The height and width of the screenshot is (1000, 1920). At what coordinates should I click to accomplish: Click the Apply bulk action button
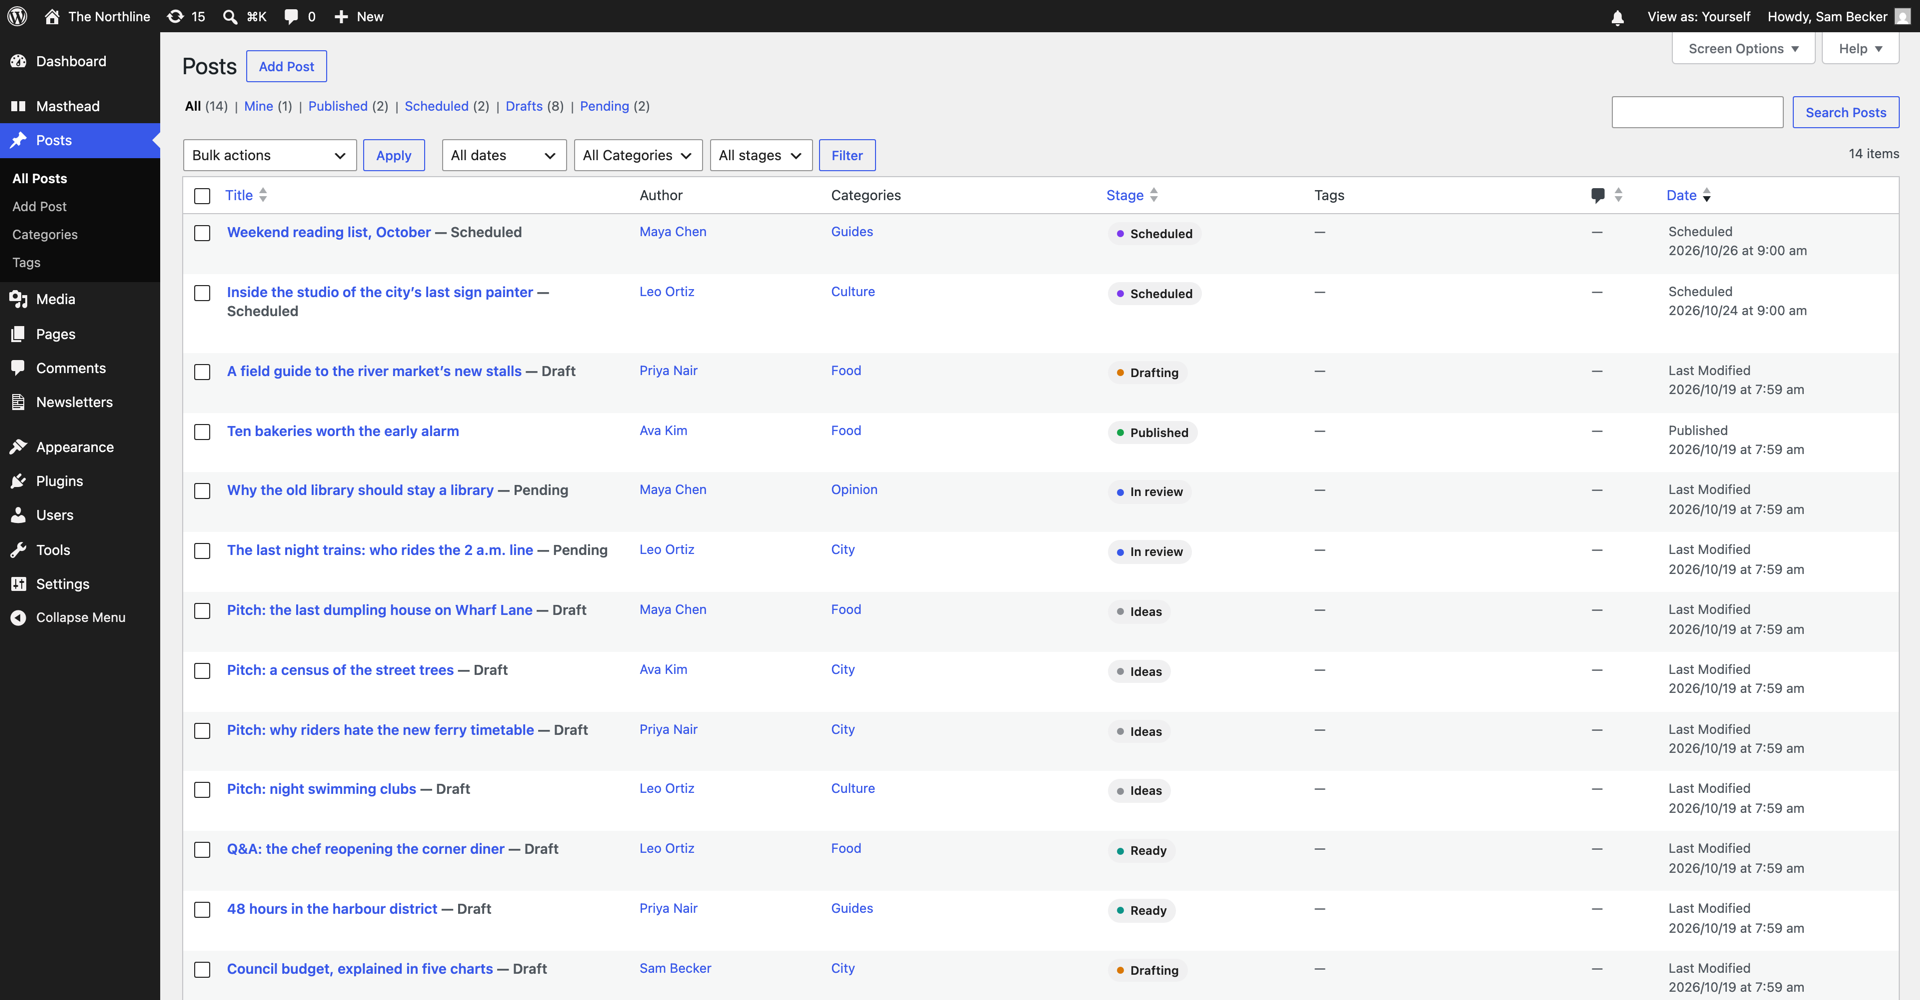pyautogui.click(x=394, y=155)
